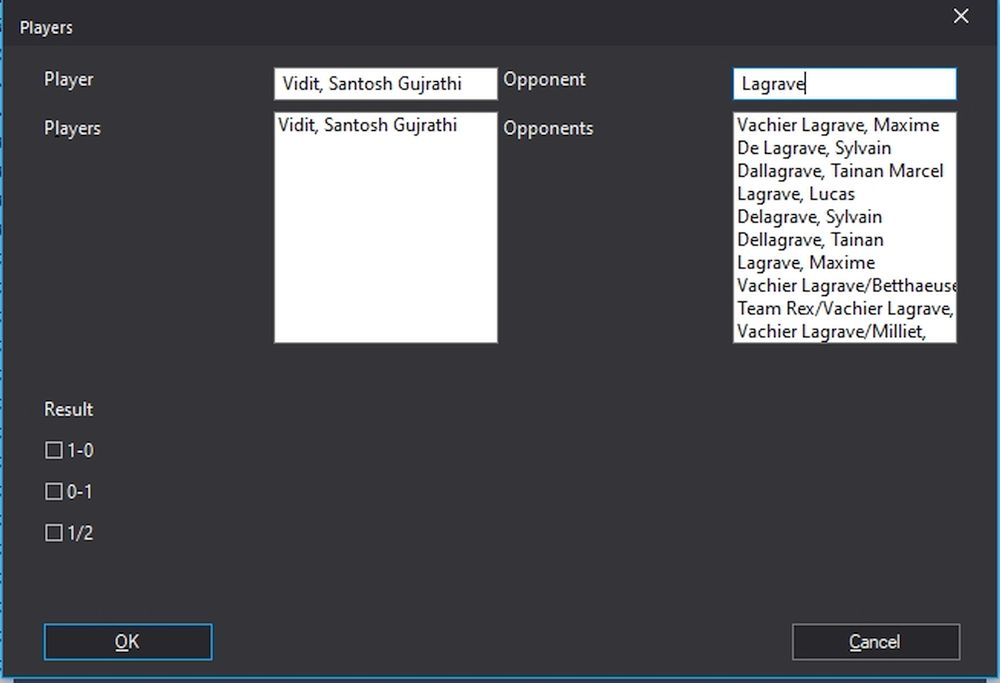Enable the 1/2 draw result checkbox
1000x683 pixels.
click(x=54, y=533)
